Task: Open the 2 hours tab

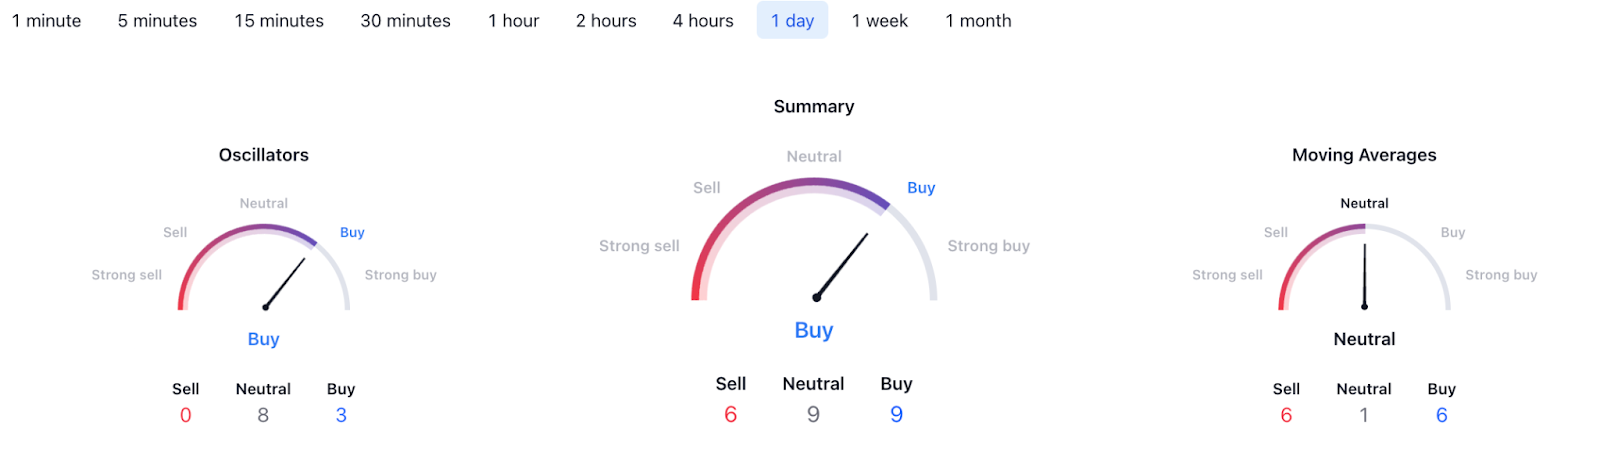Action: 606,21
